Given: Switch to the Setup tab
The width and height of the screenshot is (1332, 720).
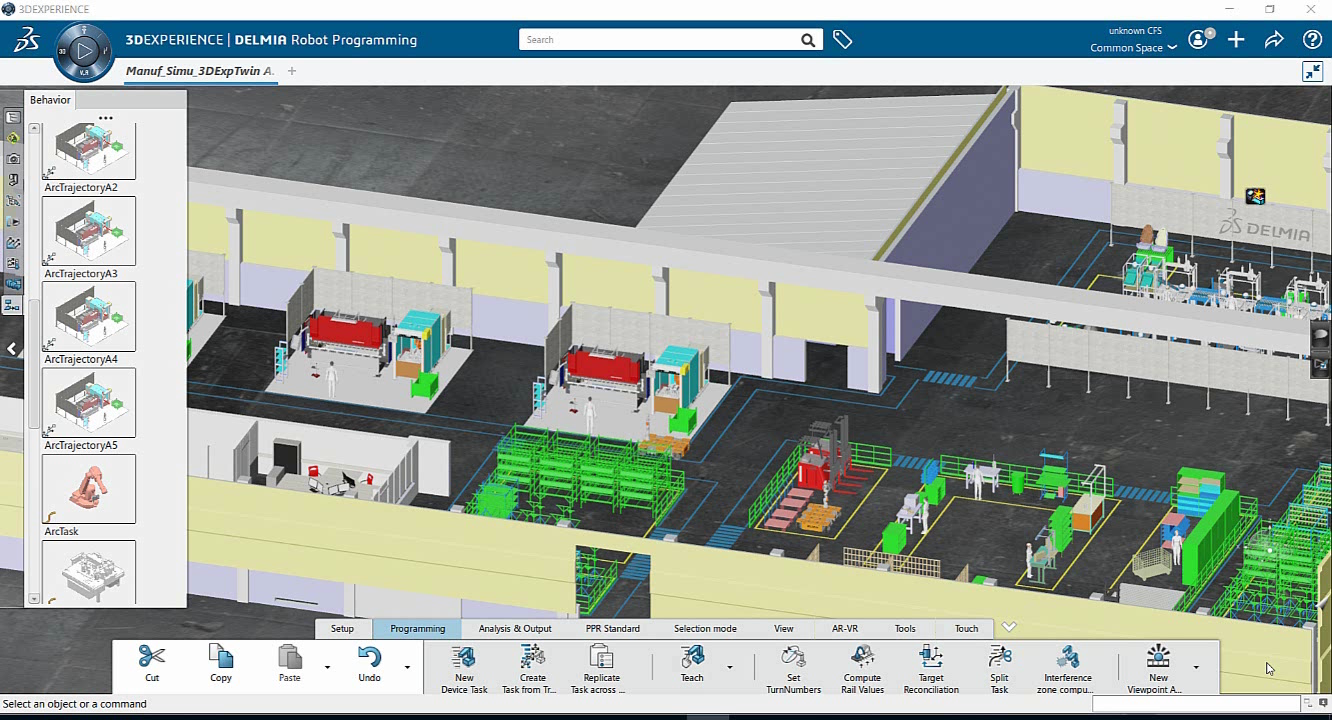Looking at the screenshot, I should 343,629.
